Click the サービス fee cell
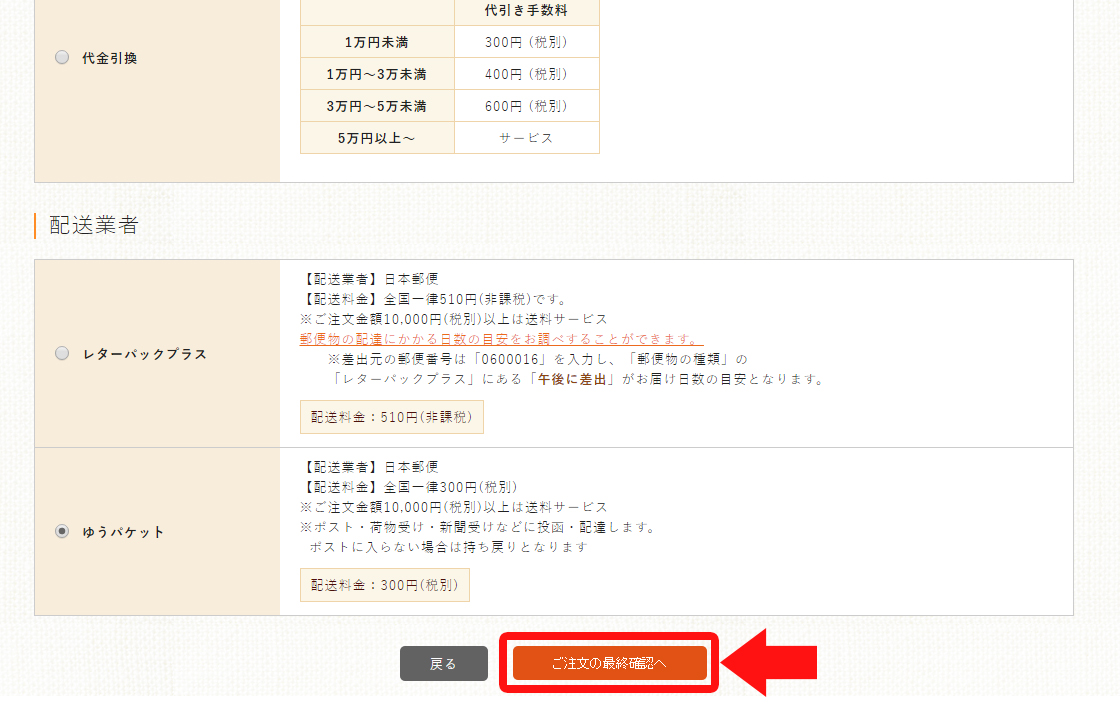 coord(526,138)
